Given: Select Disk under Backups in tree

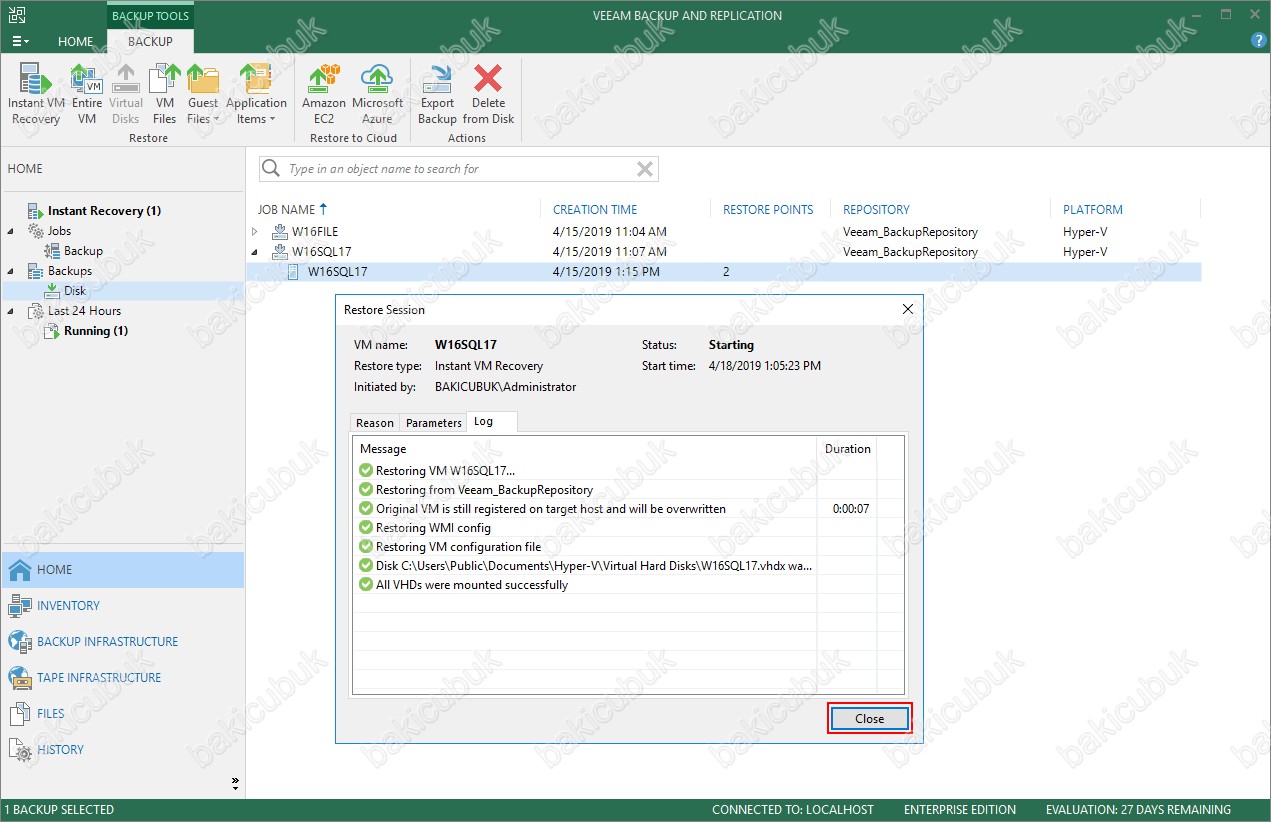Looking at the screenshot, I should click(x=75, y=291).
